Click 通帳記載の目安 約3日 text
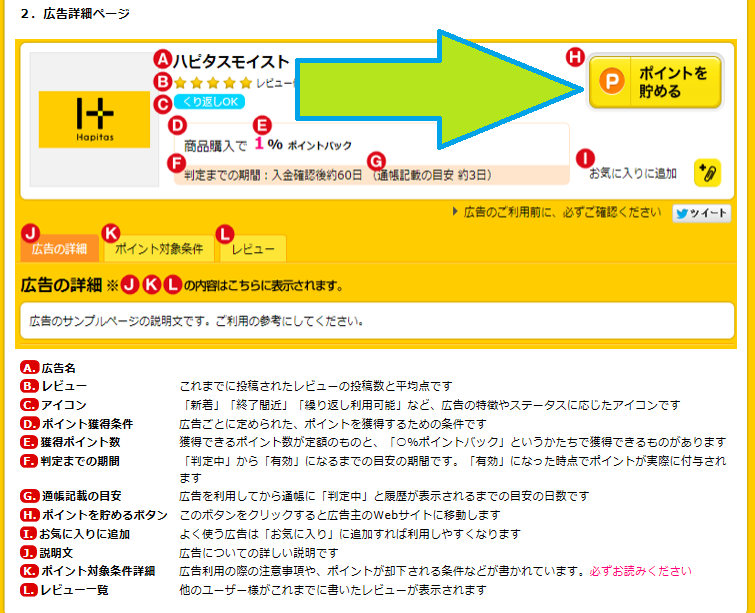The height and width of the screenshot is (613, 755). 432,175
